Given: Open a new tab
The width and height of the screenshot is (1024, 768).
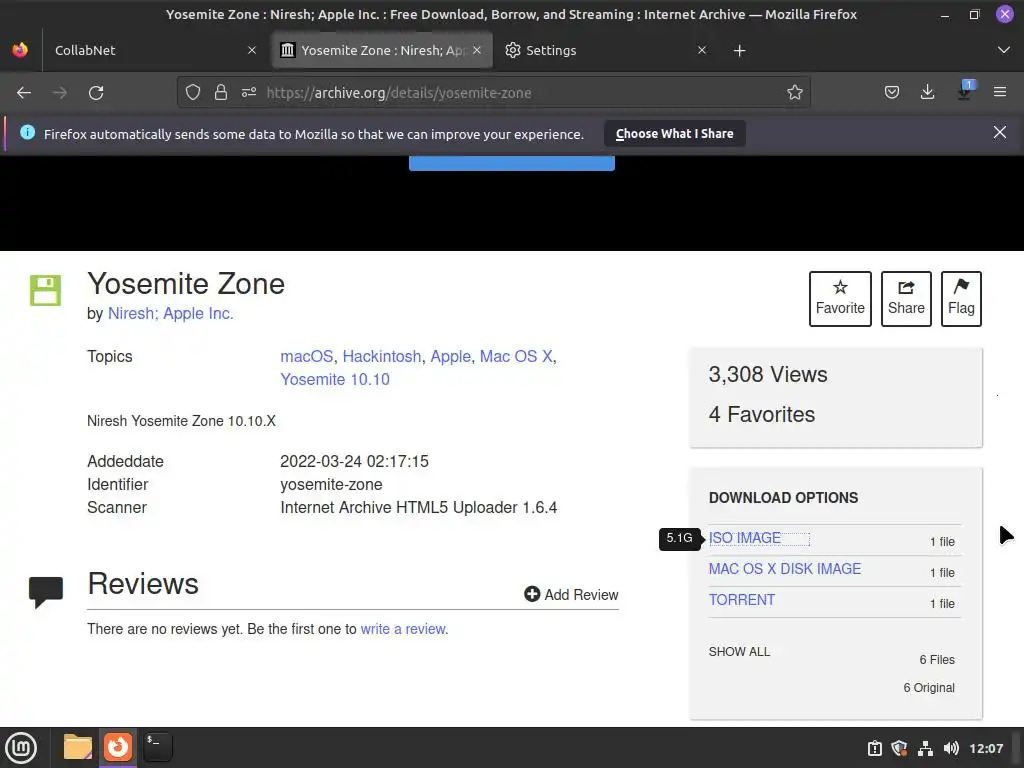Looking at the screenshot, I should click(x=739, y=51).
